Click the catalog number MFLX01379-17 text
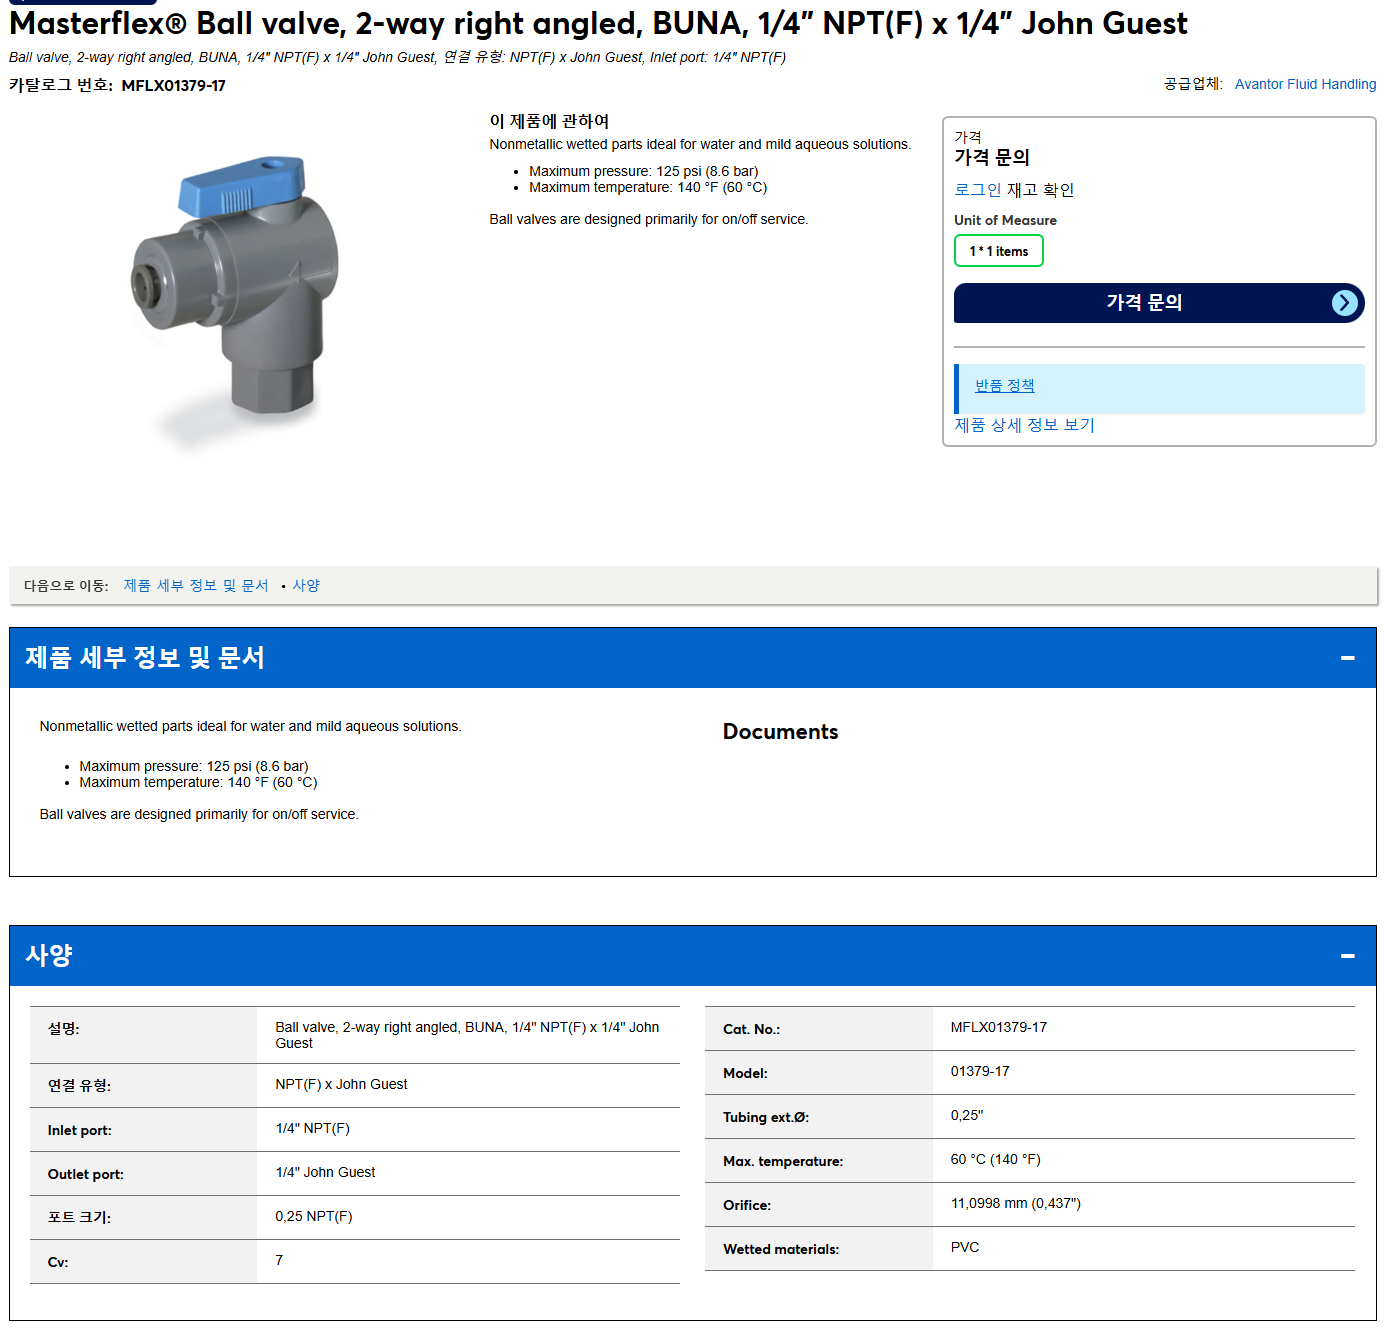Screen dimensions: 1384x1341 tap(173, 86)
